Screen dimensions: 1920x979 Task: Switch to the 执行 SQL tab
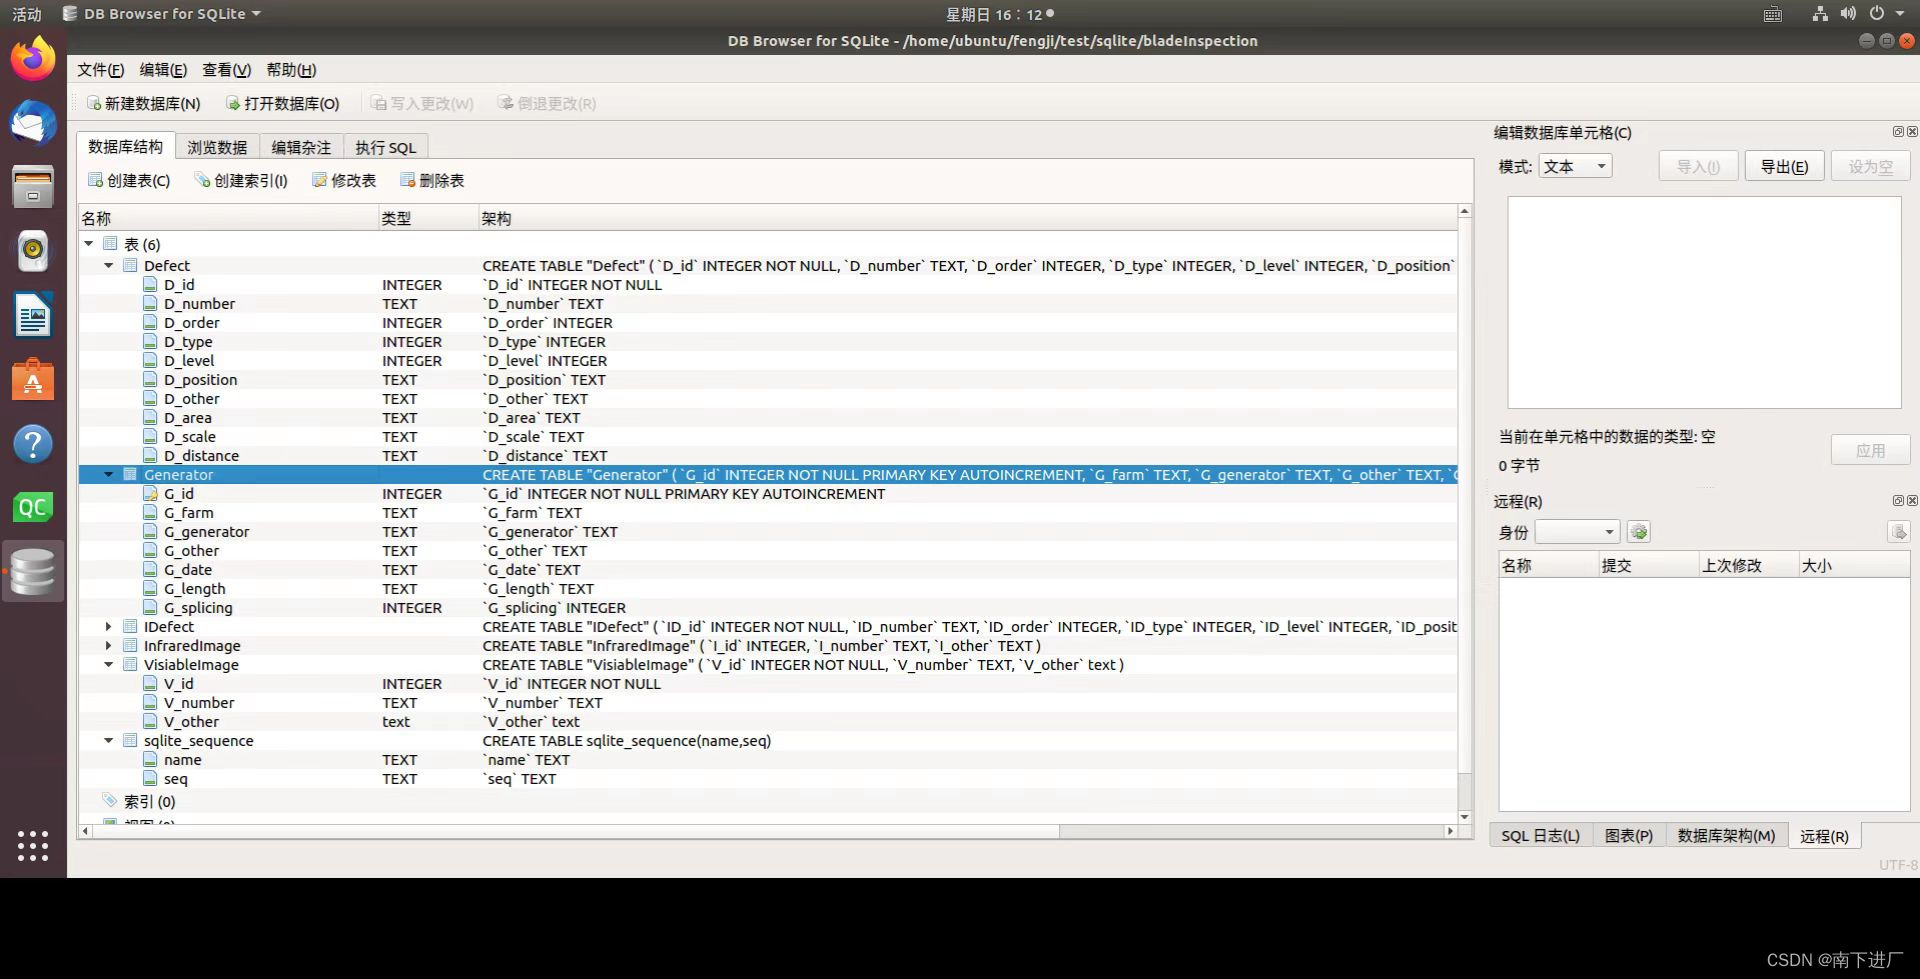385,147
